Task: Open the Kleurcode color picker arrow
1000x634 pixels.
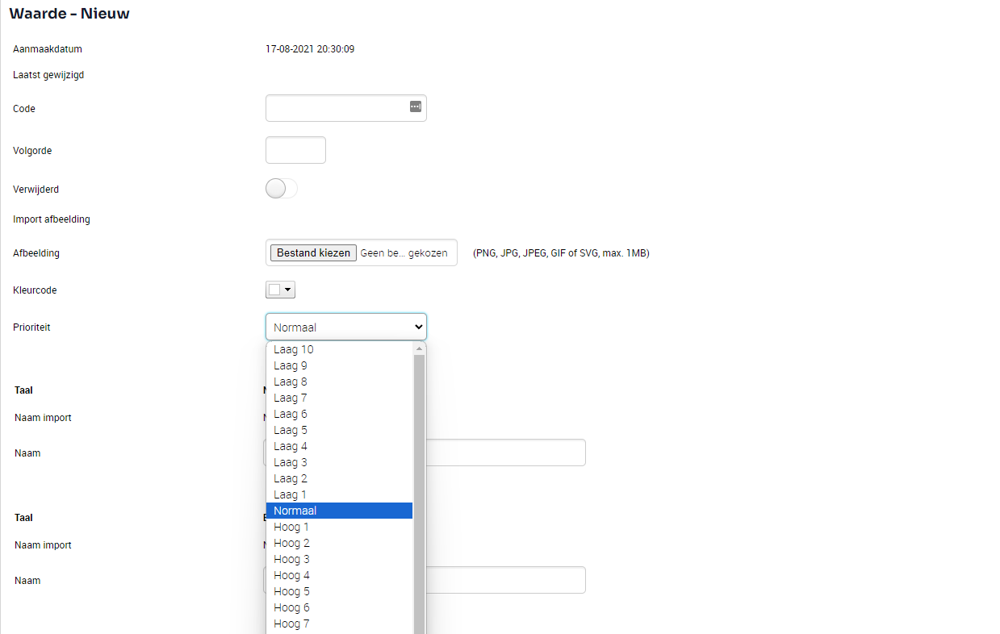Action: tap(288, 290)
